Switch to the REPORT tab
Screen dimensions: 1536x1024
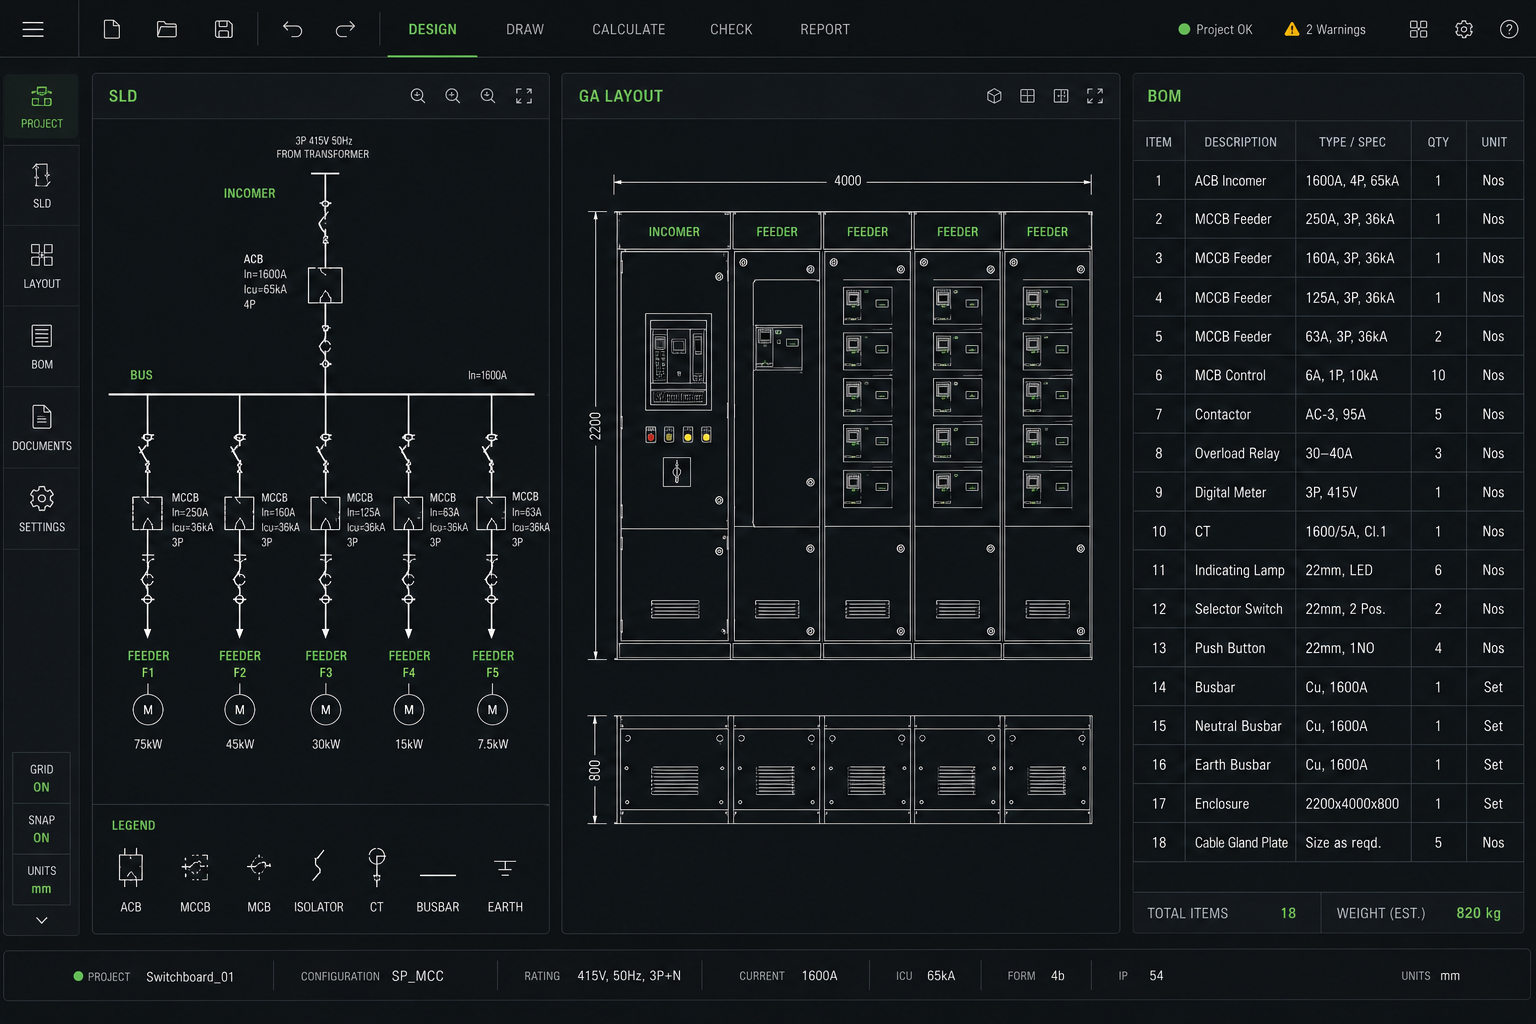coord(825,29)
